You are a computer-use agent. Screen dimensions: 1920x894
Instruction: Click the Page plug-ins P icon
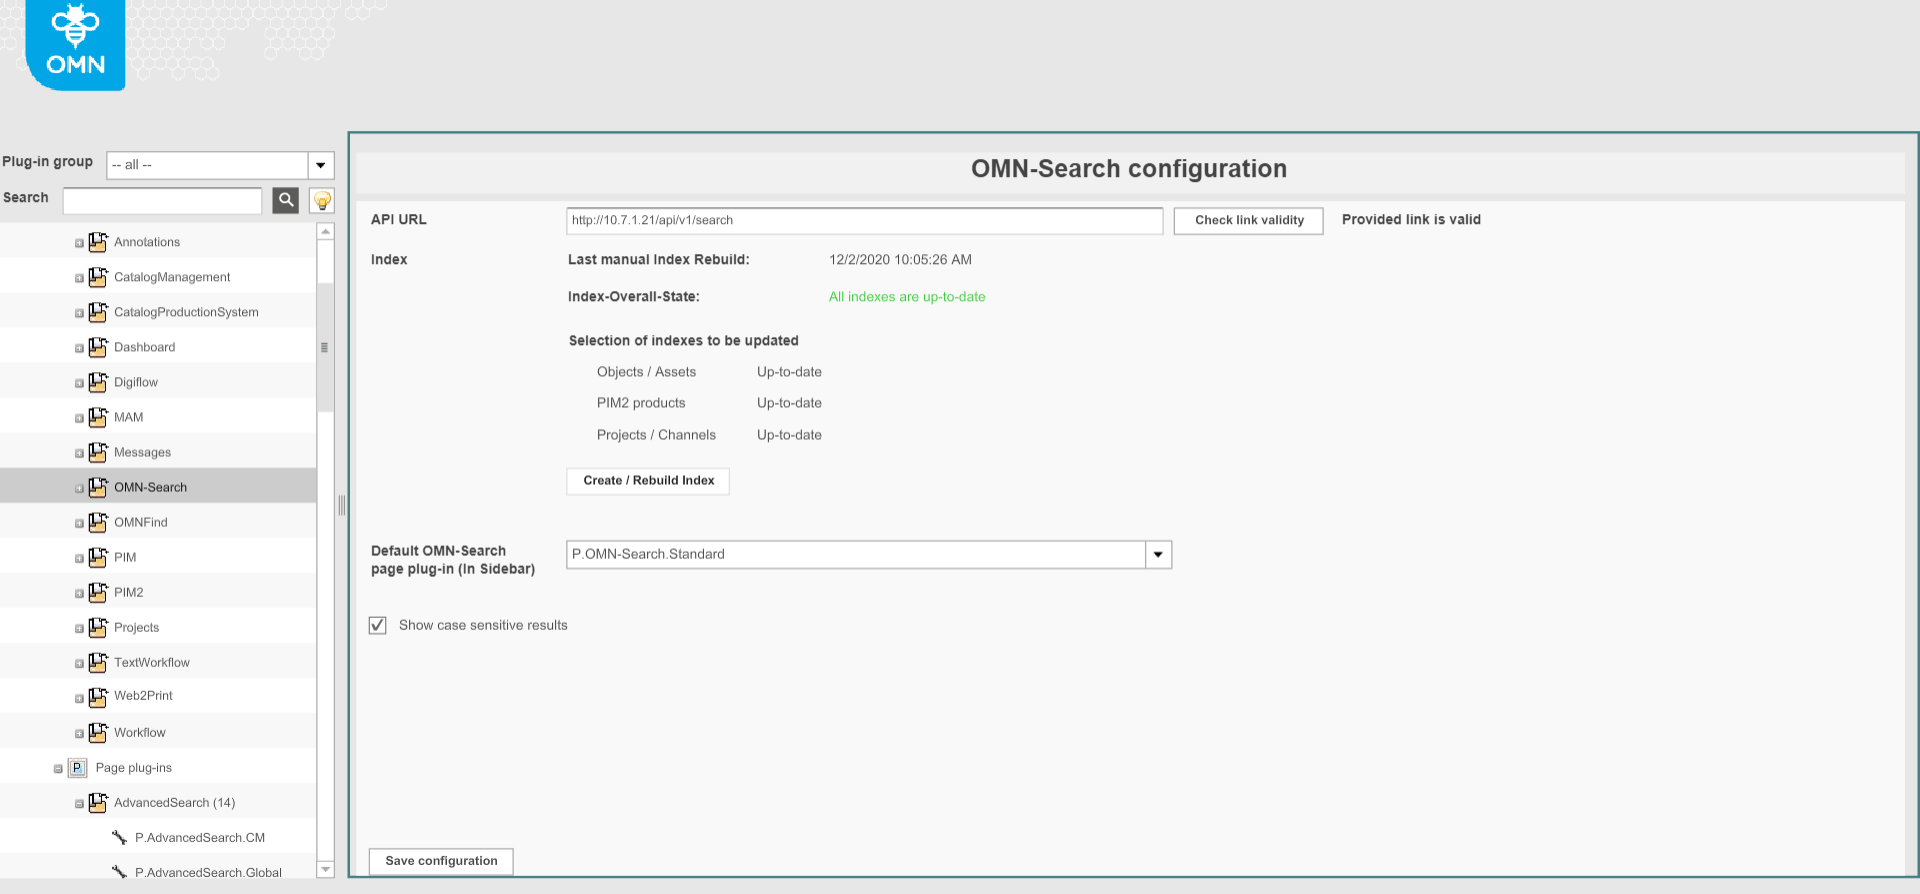click(x=77, y=768)
